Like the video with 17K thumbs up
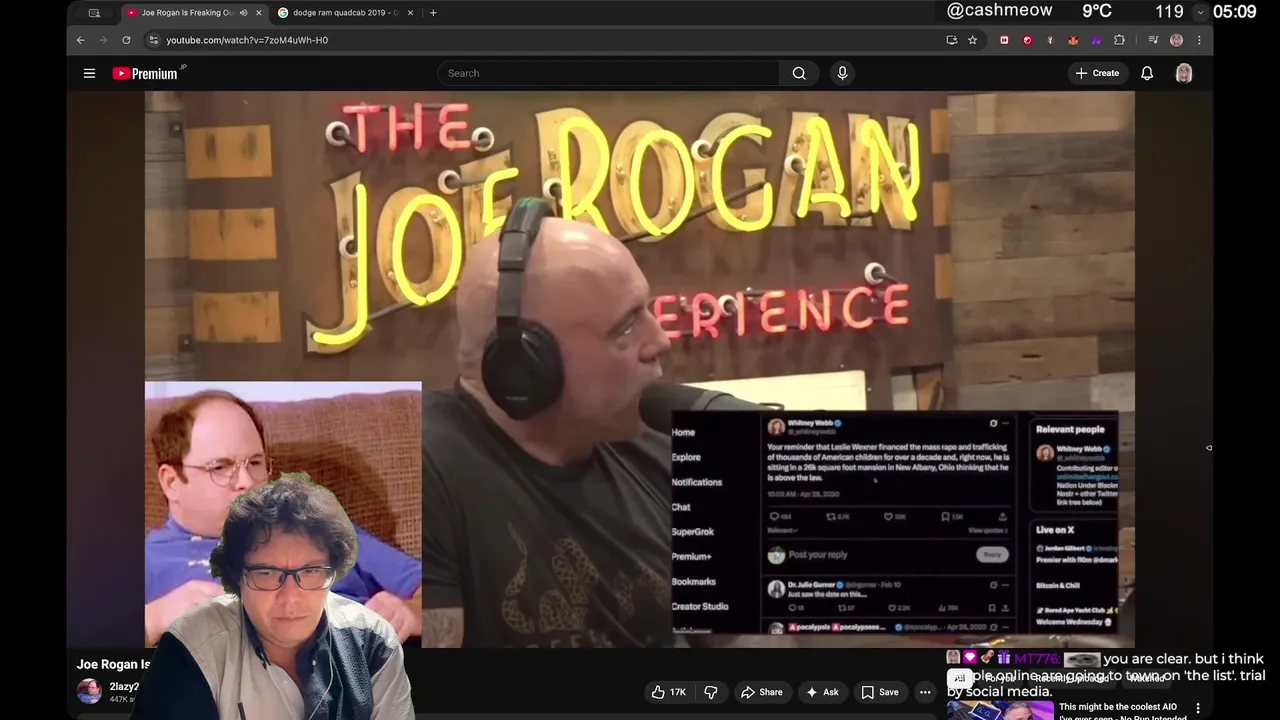Viewport: 1280px width, 720px height. (x=668, y=692)
